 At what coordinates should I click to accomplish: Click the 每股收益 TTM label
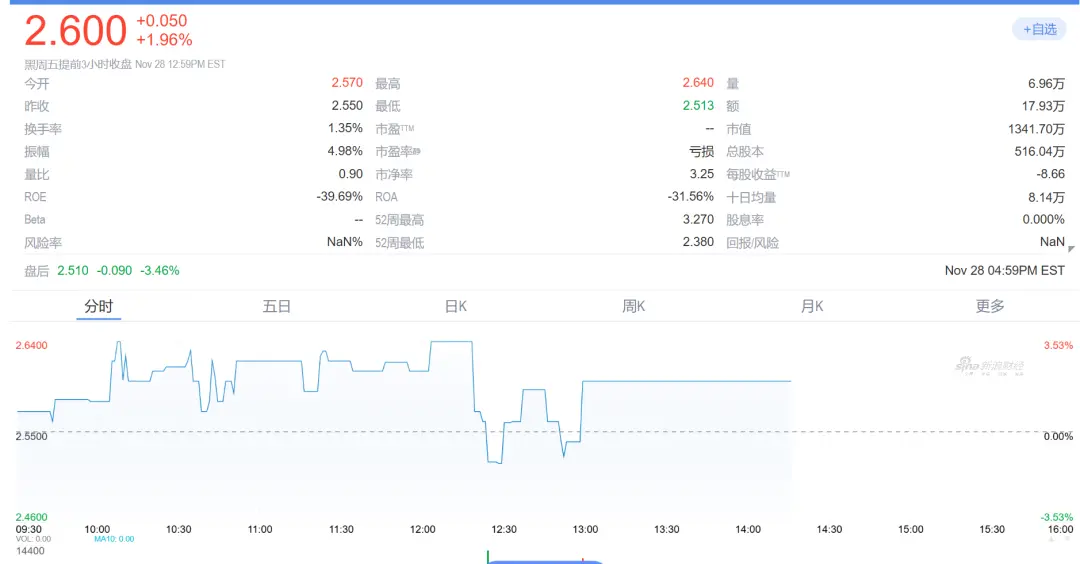click(757, 174)
